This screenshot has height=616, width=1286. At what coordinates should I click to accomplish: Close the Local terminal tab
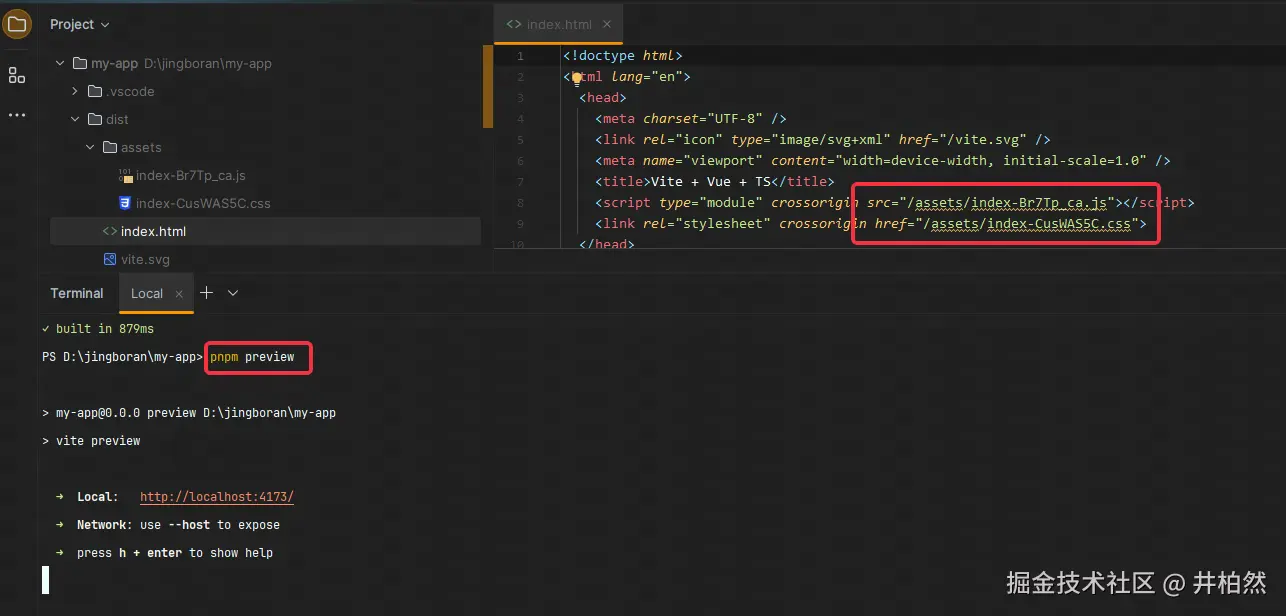179,294
